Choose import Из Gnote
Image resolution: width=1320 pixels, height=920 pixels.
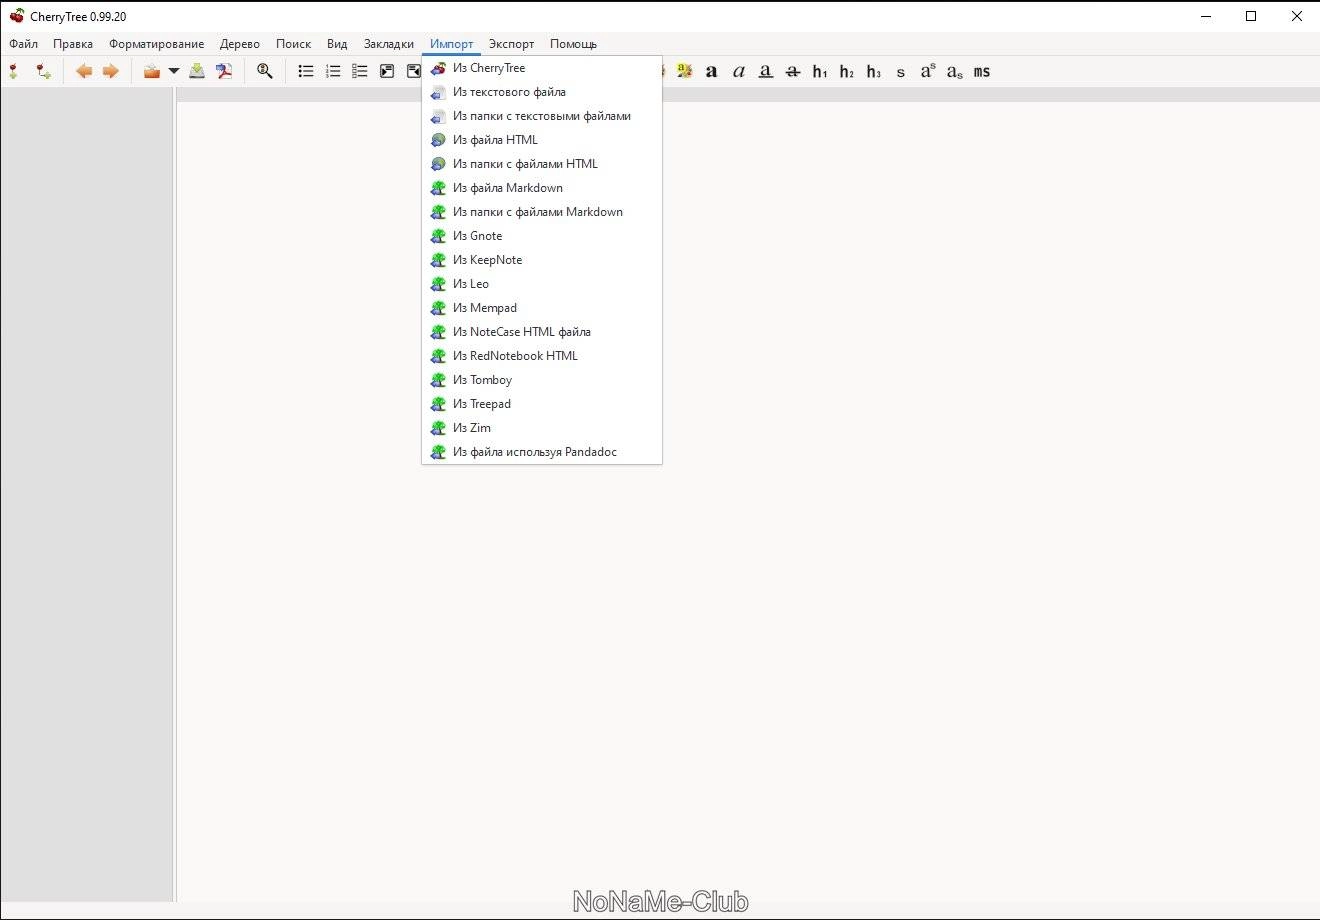coord(542,236)
